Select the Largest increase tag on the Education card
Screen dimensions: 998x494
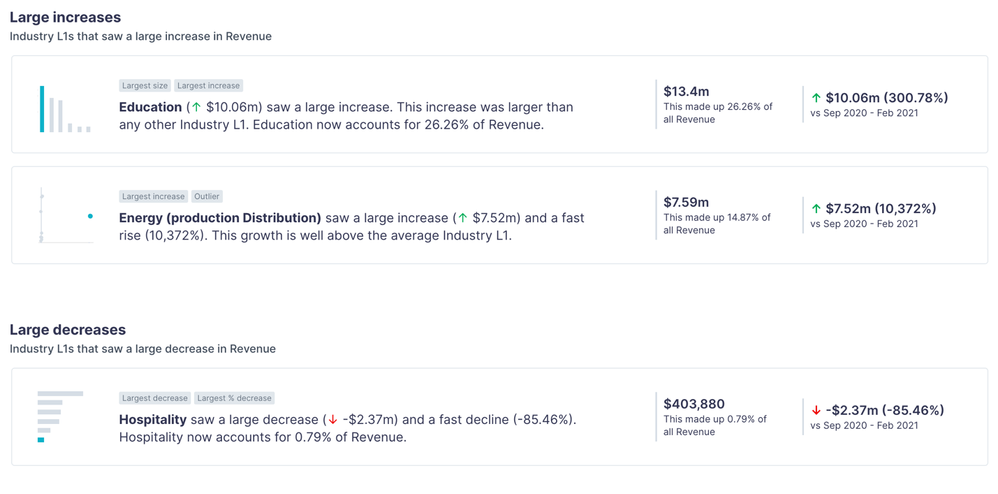[208, 86]
